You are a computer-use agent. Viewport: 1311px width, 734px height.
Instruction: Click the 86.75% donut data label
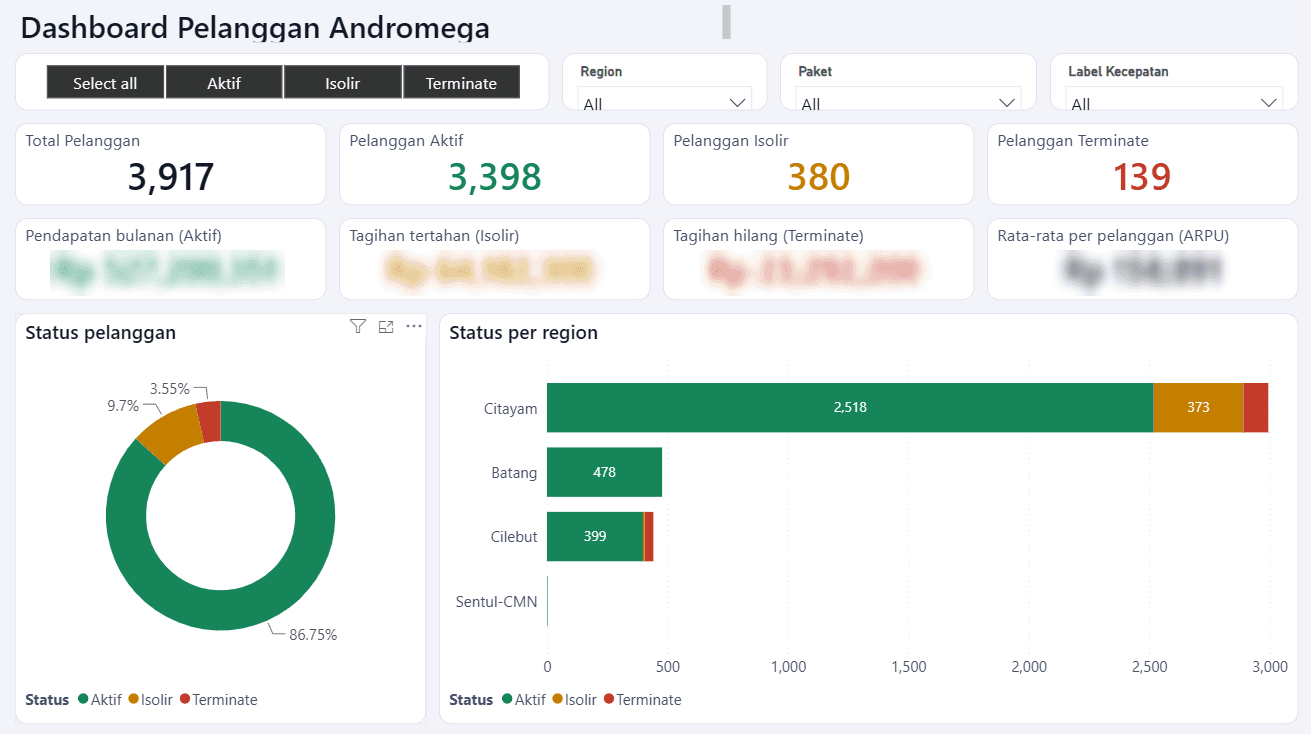point(313,635)
